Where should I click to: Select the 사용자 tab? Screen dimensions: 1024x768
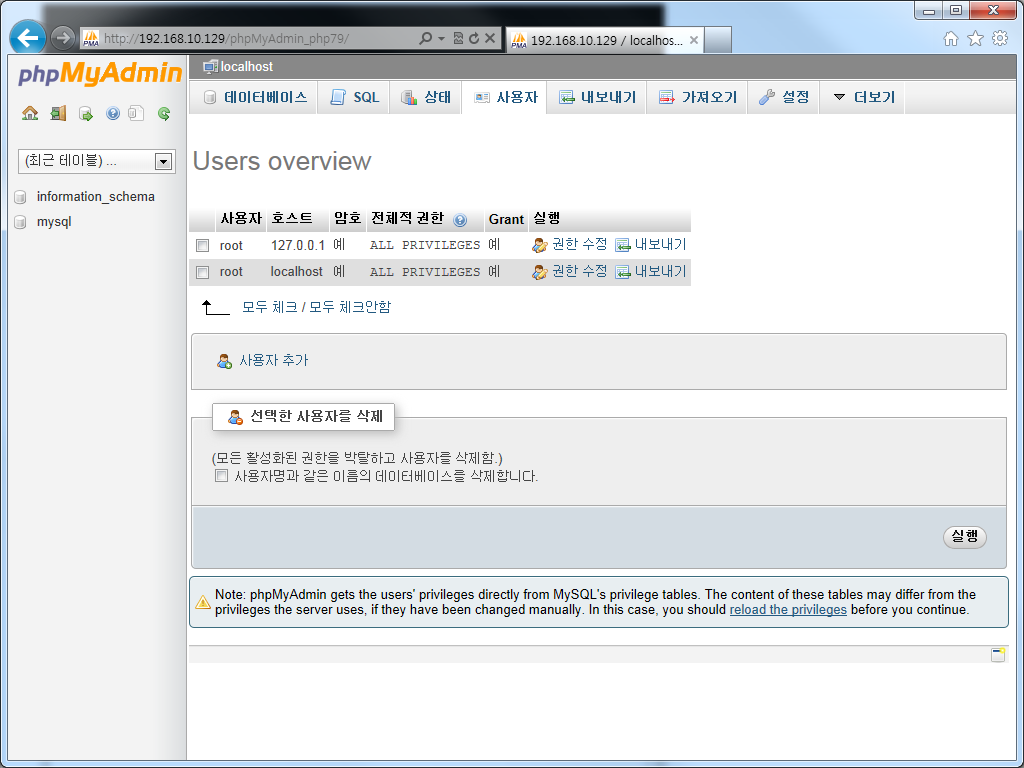click(505, 97)
